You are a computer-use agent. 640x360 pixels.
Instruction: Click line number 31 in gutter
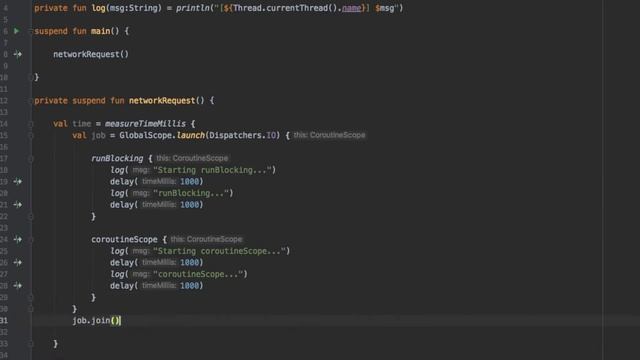point(4,320)
